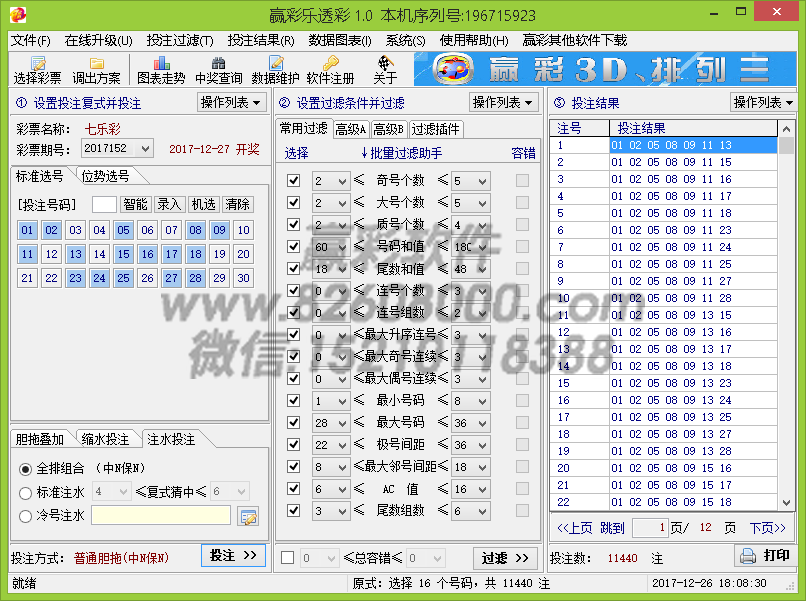The height and width of the screenshot is (601, 806).
Task: Switch to the 缩水投注 tab
Action: point(105,440)
